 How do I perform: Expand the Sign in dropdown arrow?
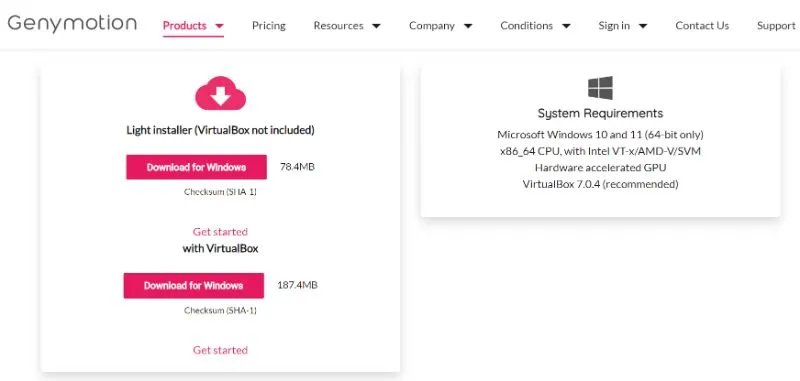point(643,26)
